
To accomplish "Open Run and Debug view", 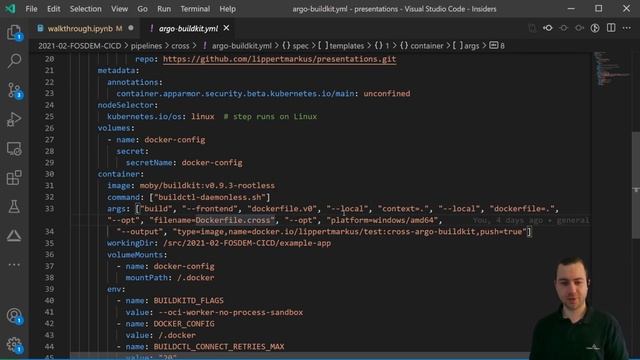I will [14, 120].
